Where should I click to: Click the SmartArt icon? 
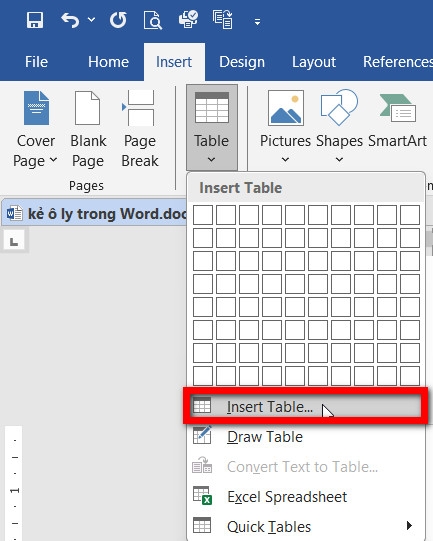tap(397, 108)
